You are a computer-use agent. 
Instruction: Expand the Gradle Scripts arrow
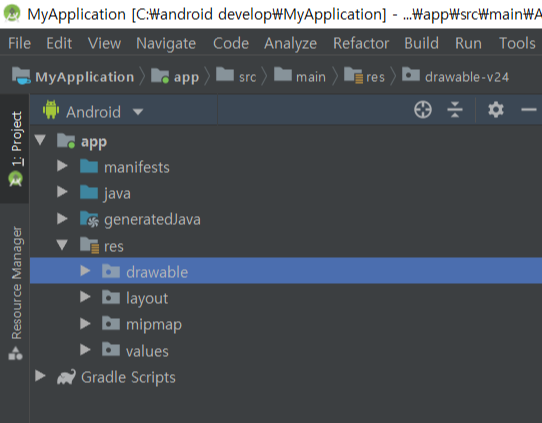click(x=40, y=376)
